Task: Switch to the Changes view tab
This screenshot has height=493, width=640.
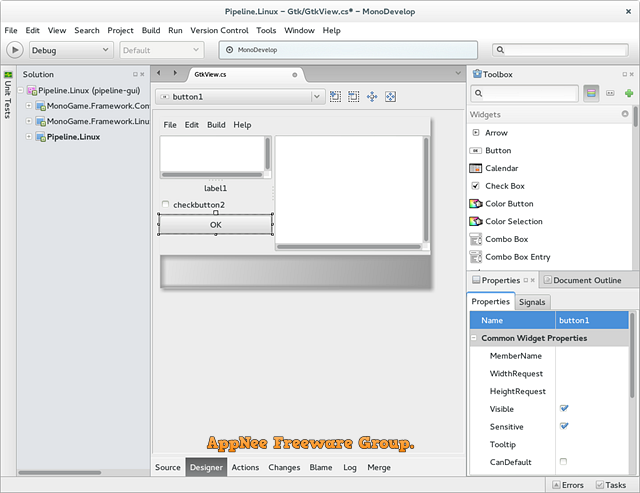Action: (x=284, y=467)
